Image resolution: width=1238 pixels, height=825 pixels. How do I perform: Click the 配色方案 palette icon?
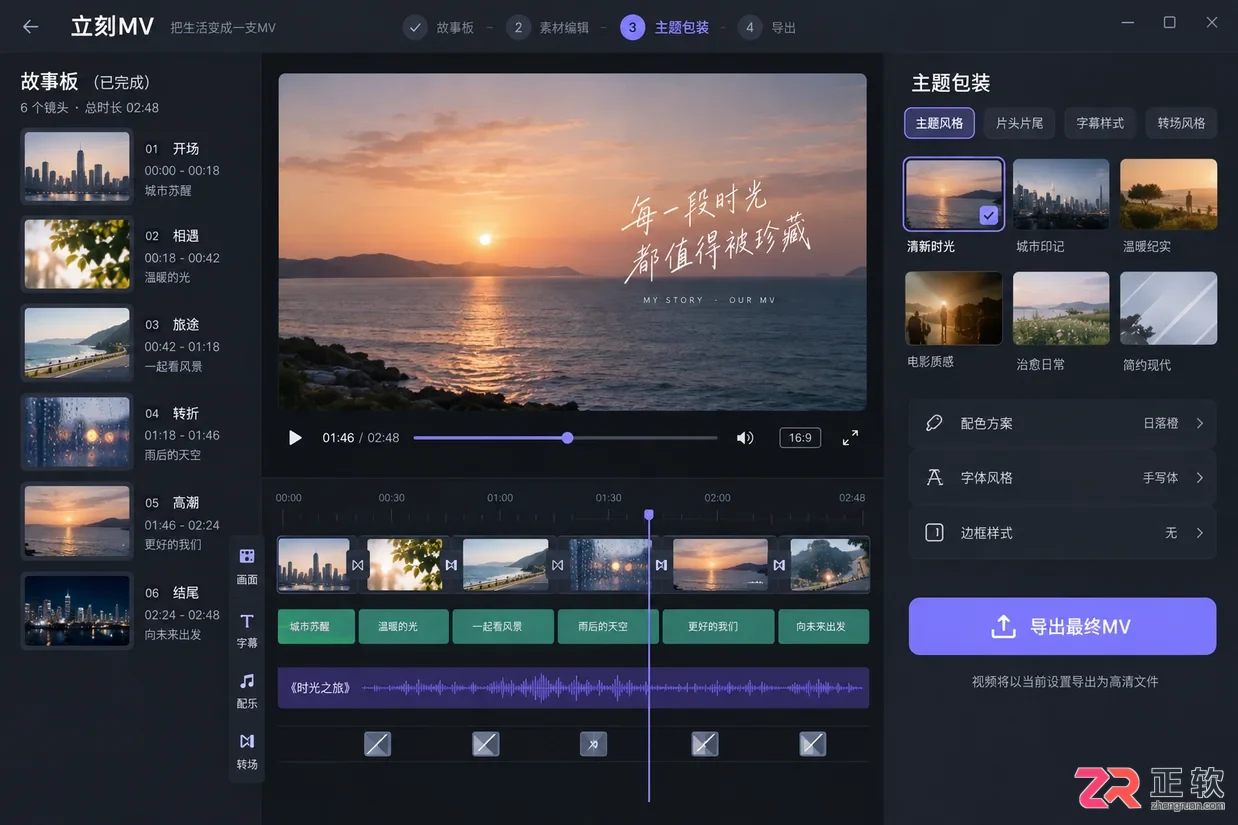pos(934,423)
